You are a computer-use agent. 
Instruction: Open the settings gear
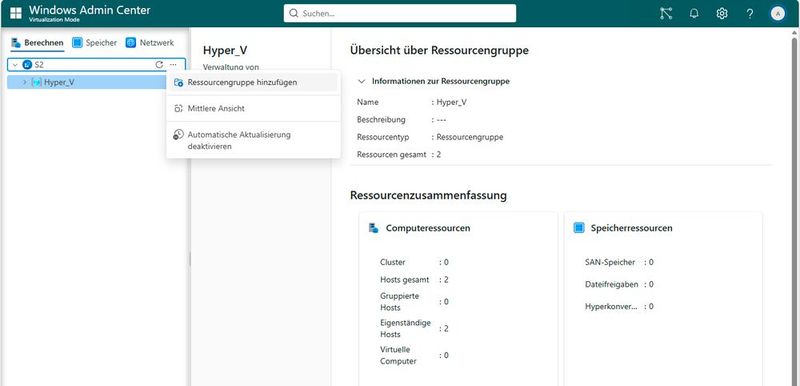tap(721, 14)
